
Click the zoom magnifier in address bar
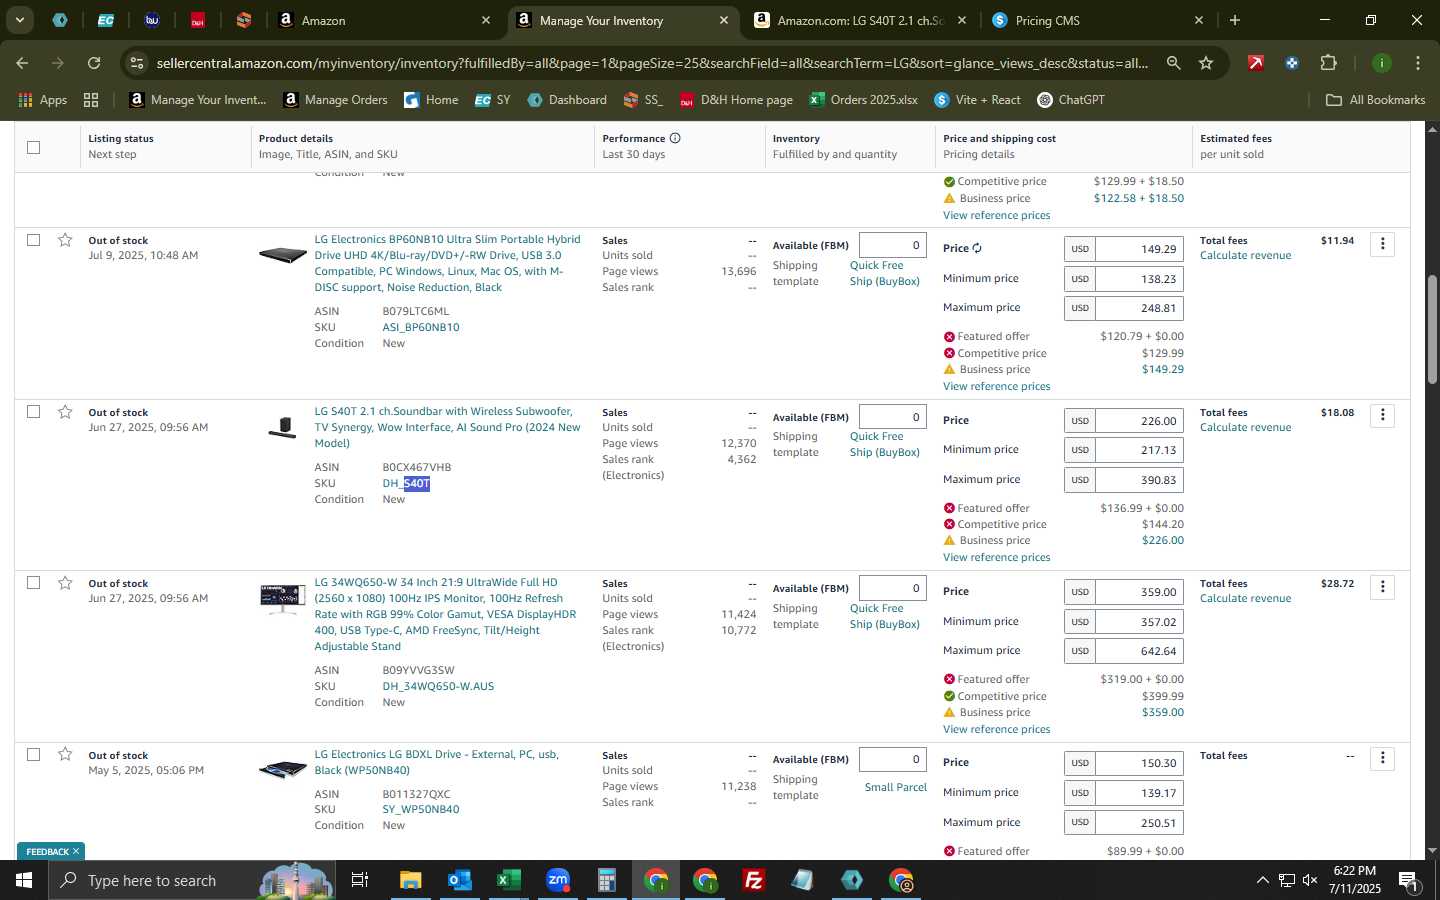[x=1173, y=63]
